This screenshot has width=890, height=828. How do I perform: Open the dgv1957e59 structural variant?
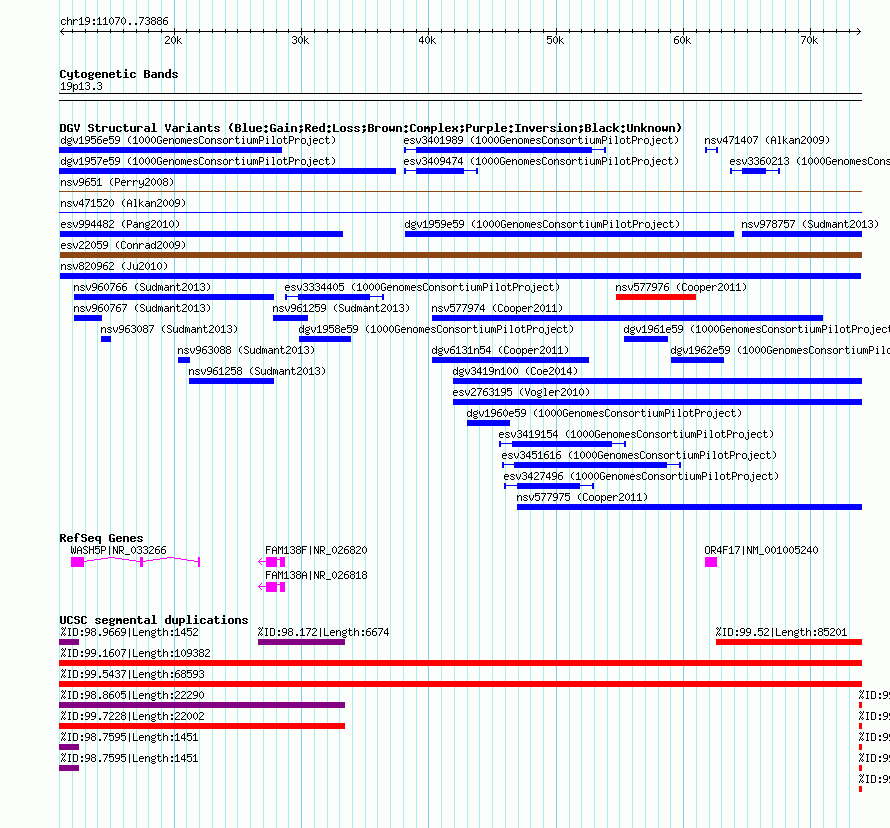click(x=228, y=171)
